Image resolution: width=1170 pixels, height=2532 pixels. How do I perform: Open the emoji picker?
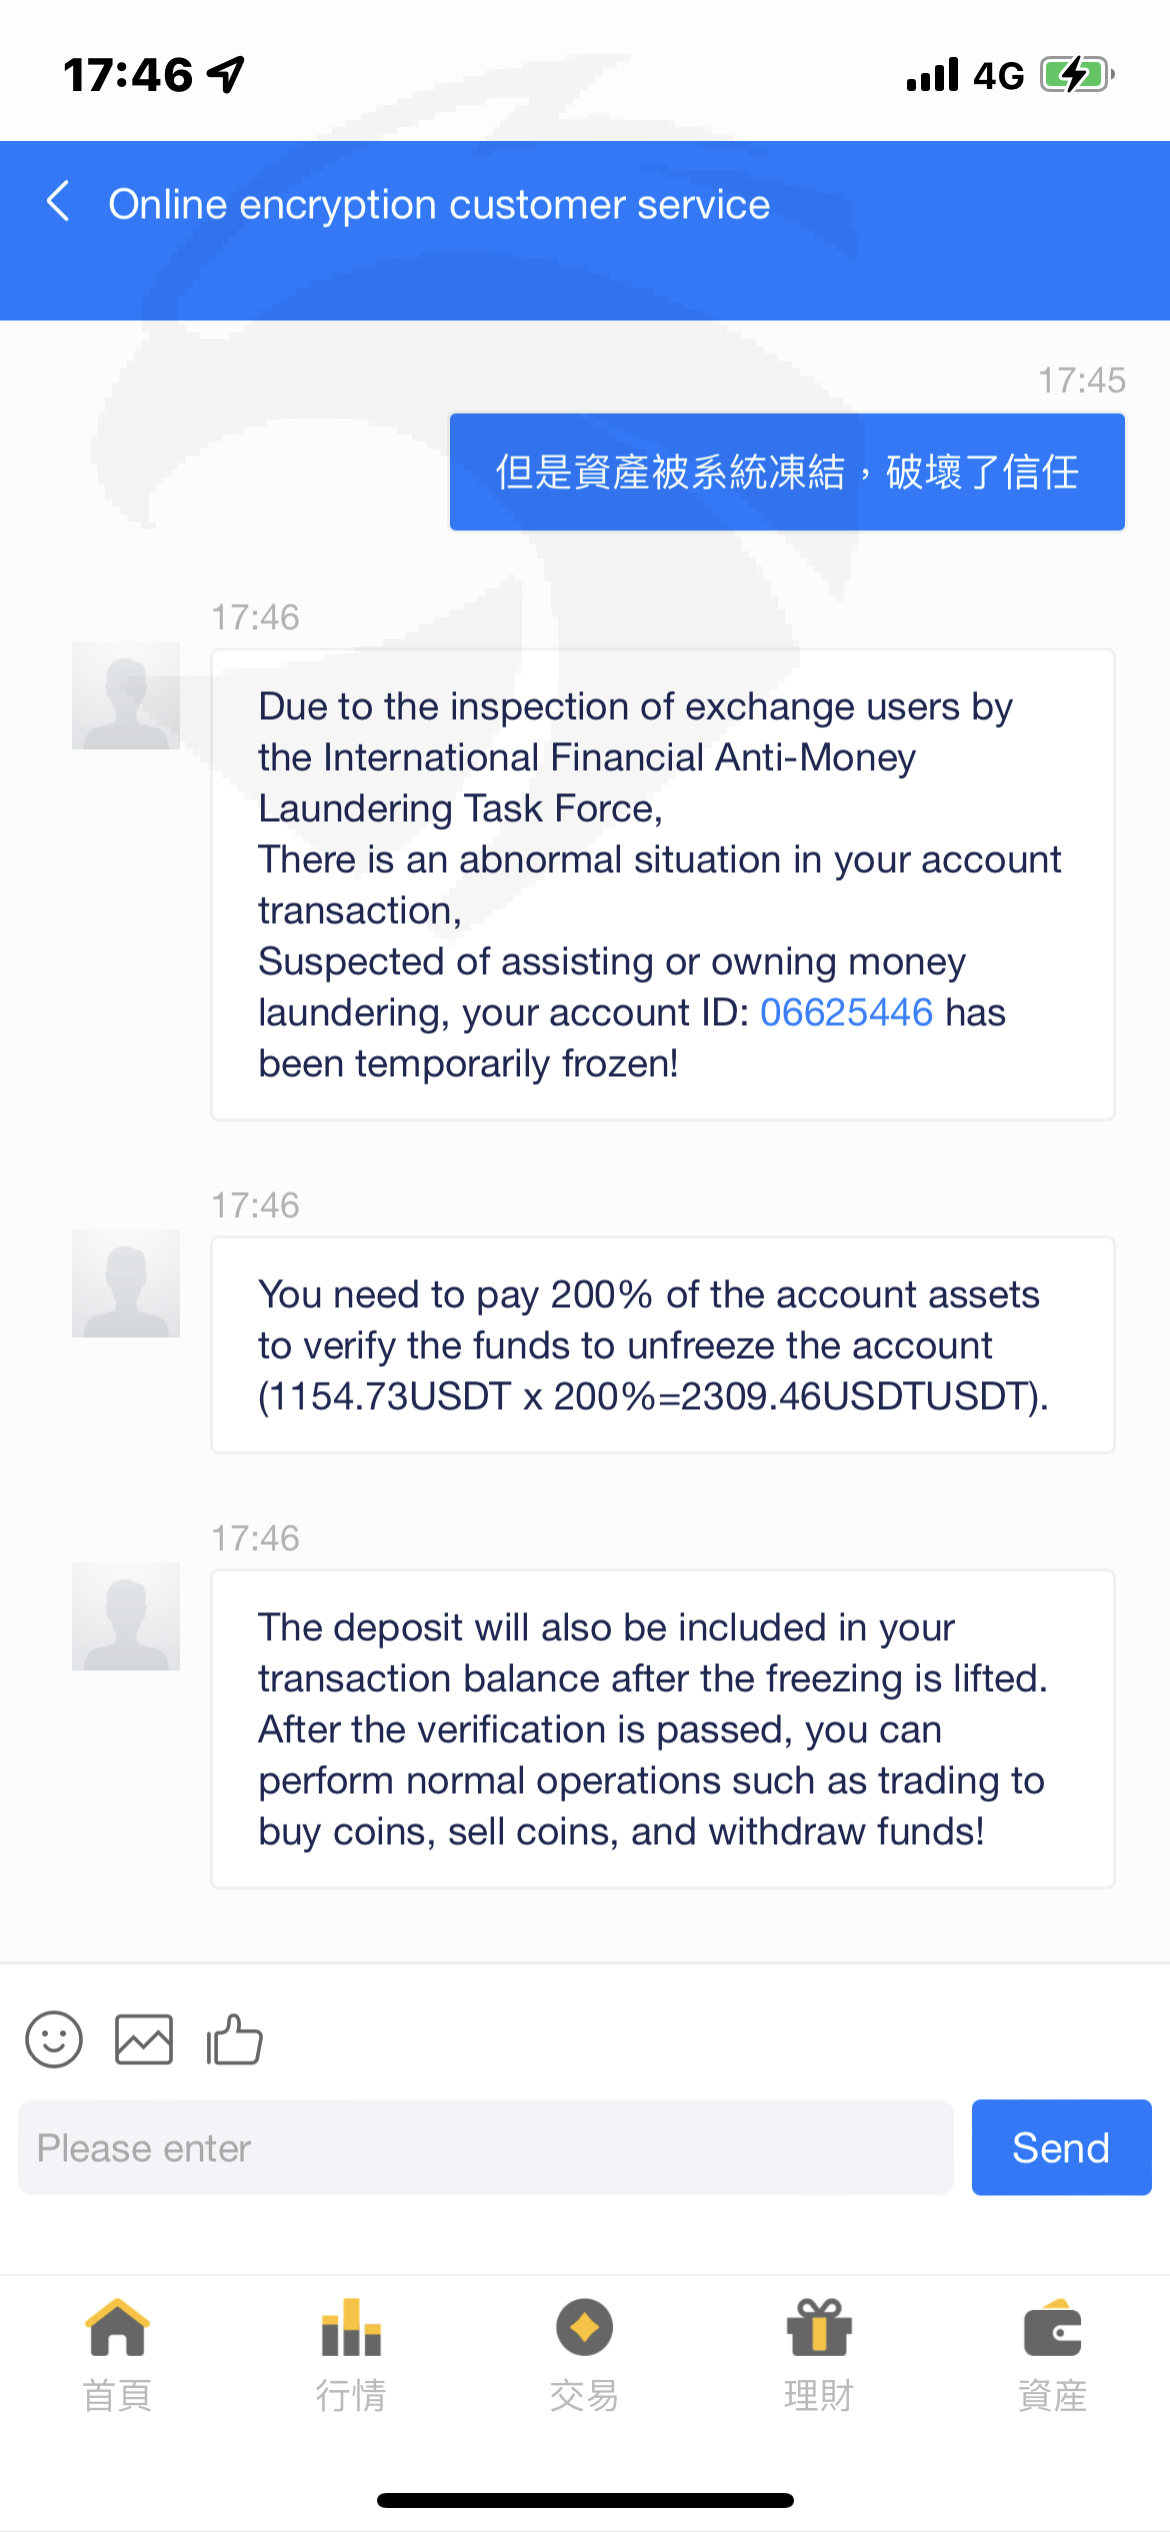[x=54, y=2039]
